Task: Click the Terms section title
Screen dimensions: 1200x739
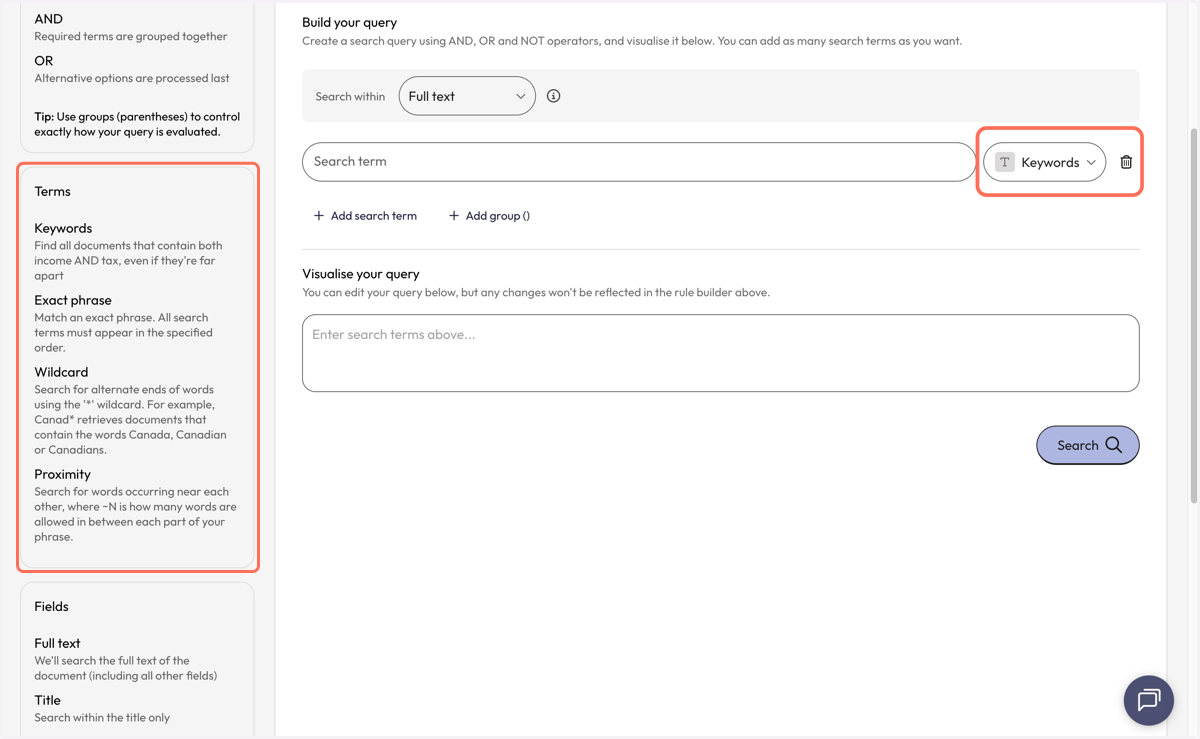Action: click(52, 191)
